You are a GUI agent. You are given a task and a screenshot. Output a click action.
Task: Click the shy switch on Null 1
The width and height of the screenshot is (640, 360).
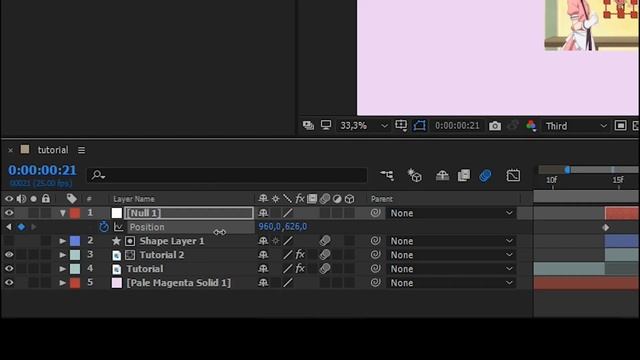coord(263,213)
